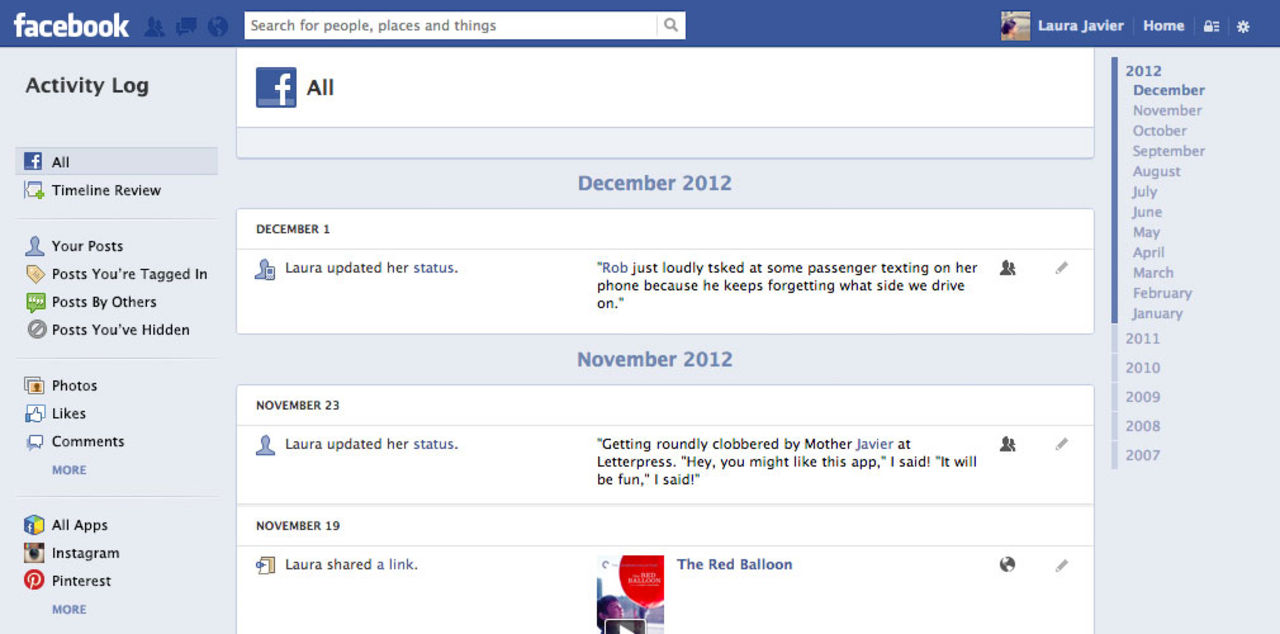The image size is (1280, 634).
Task: Open notifications globe icon in top bar
Action: [x=218, y=26]
